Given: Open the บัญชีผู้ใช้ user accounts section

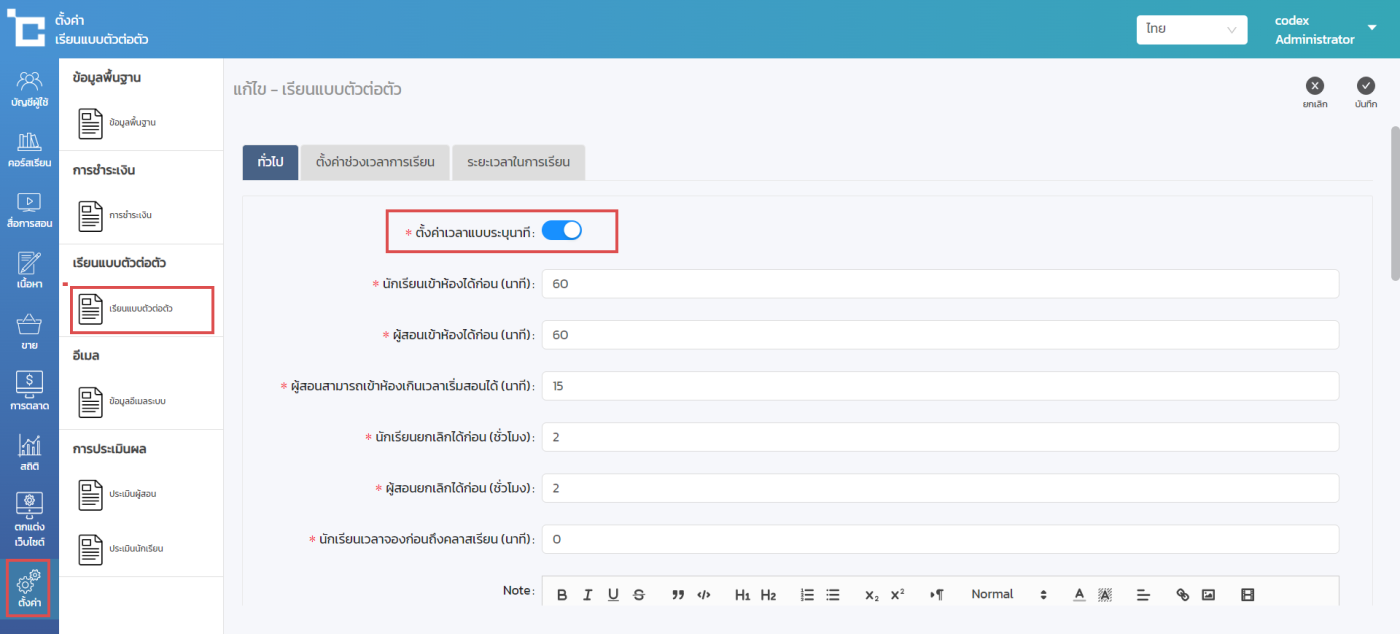Looking at the screenshot, I should coord(29,89).
